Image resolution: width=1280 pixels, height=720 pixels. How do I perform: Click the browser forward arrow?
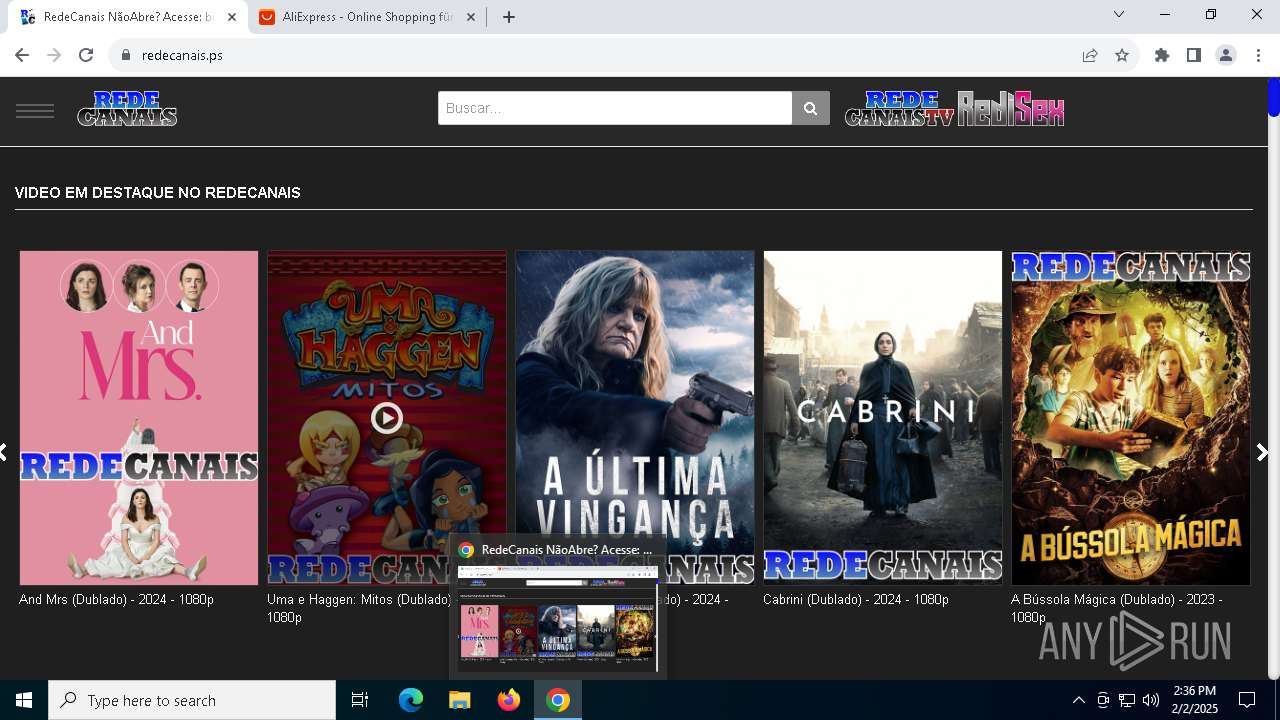tap(54, 55)
